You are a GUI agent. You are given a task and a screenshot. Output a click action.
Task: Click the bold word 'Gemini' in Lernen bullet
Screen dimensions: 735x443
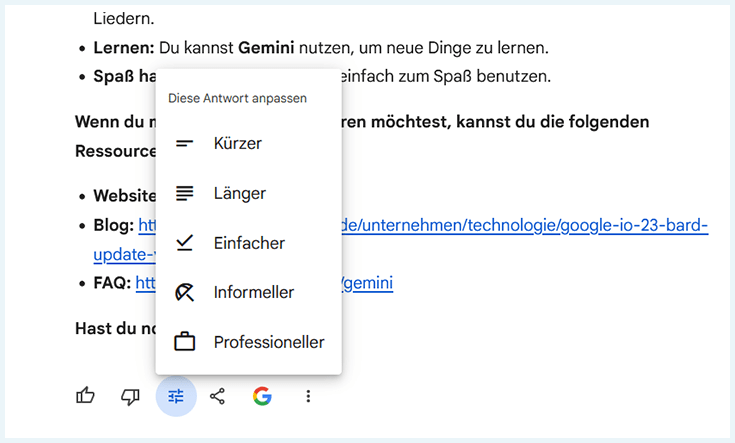(266, 48)
